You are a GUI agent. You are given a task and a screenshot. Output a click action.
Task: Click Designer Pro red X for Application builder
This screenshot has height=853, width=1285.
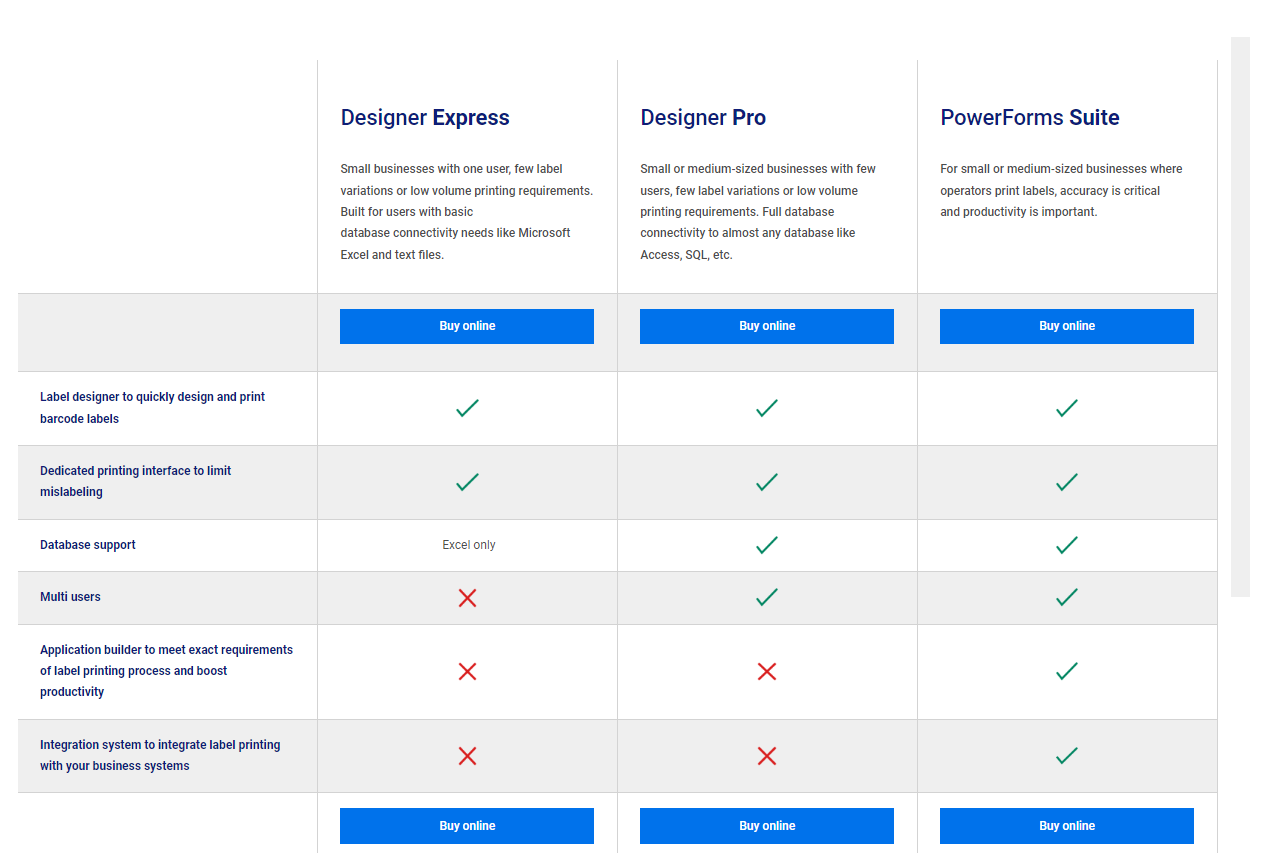tap(767, 671)
